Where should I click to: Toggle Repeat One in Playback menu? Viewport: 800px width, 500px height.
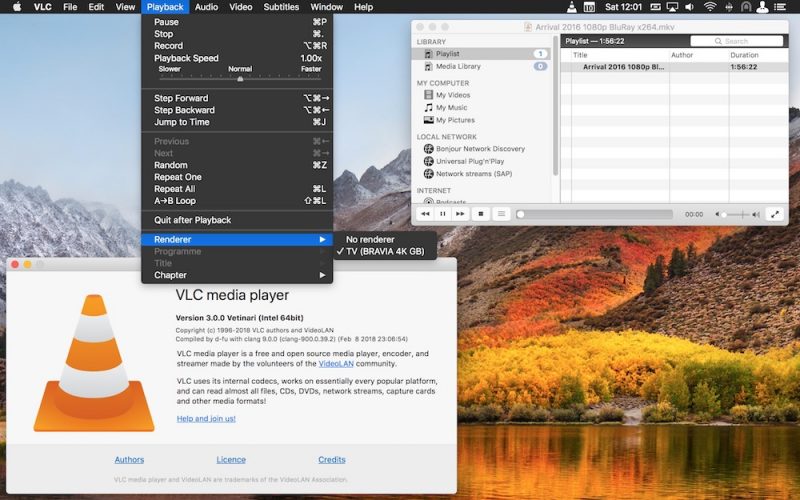pyautogui.click(x=237, y=177)
